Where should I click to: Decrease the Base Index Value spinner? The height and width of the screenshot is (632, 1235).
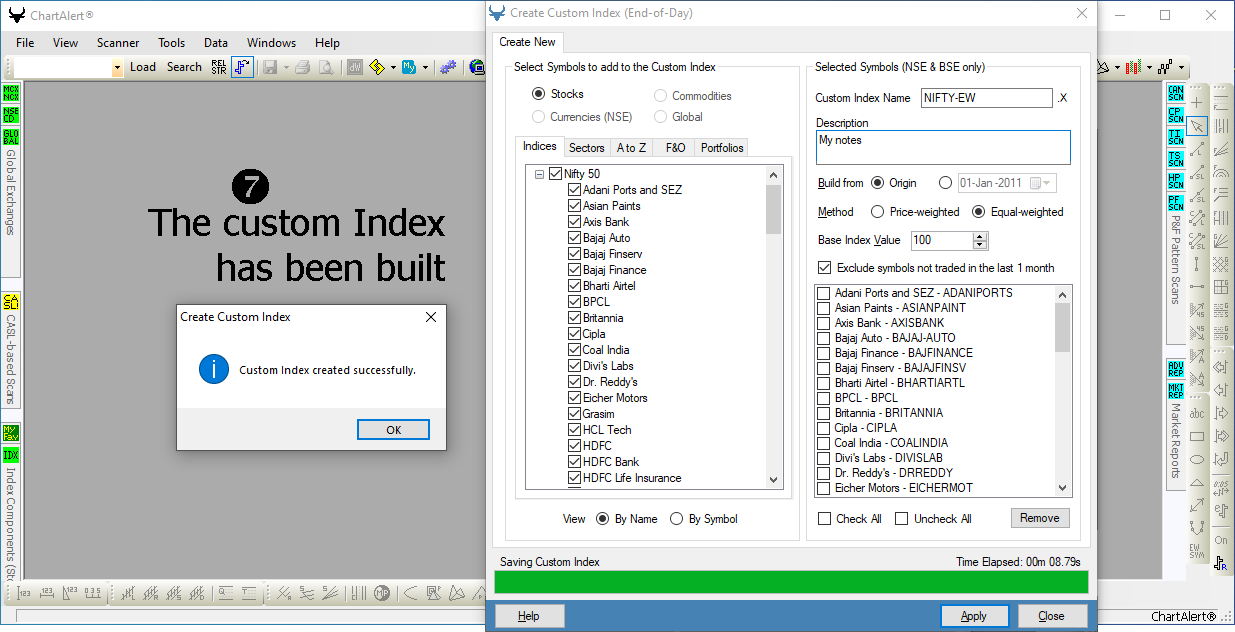980,245
